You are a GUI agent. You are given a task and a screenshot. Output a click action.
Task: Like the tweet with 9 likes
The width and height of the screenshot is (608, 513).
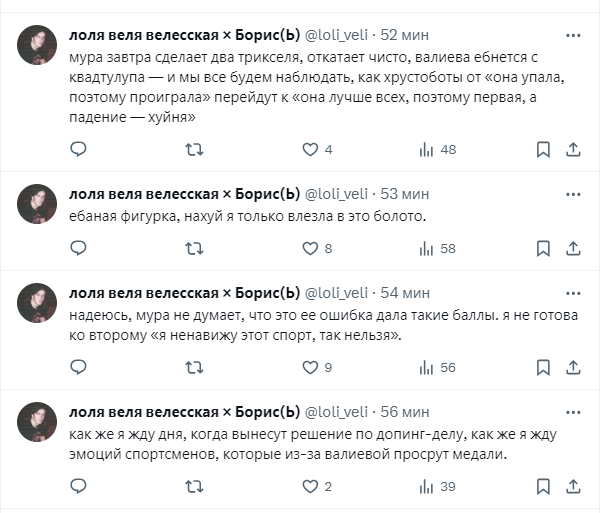[x=310, y=367]
